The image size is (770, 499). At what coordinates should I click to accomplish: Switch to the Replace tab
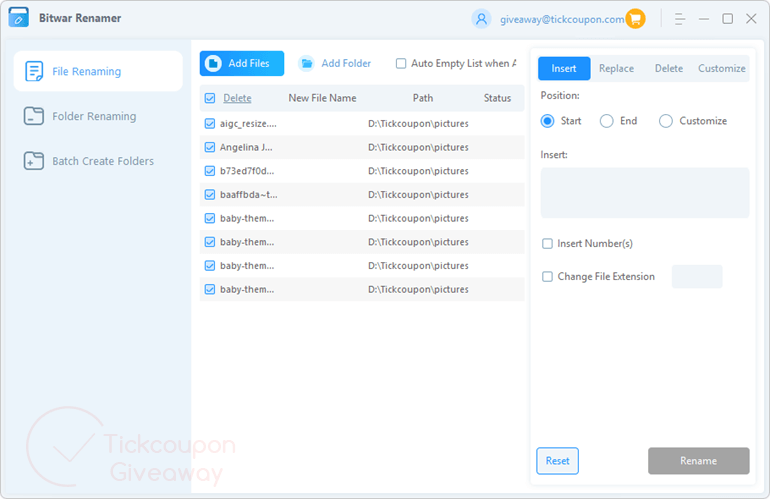616,68
